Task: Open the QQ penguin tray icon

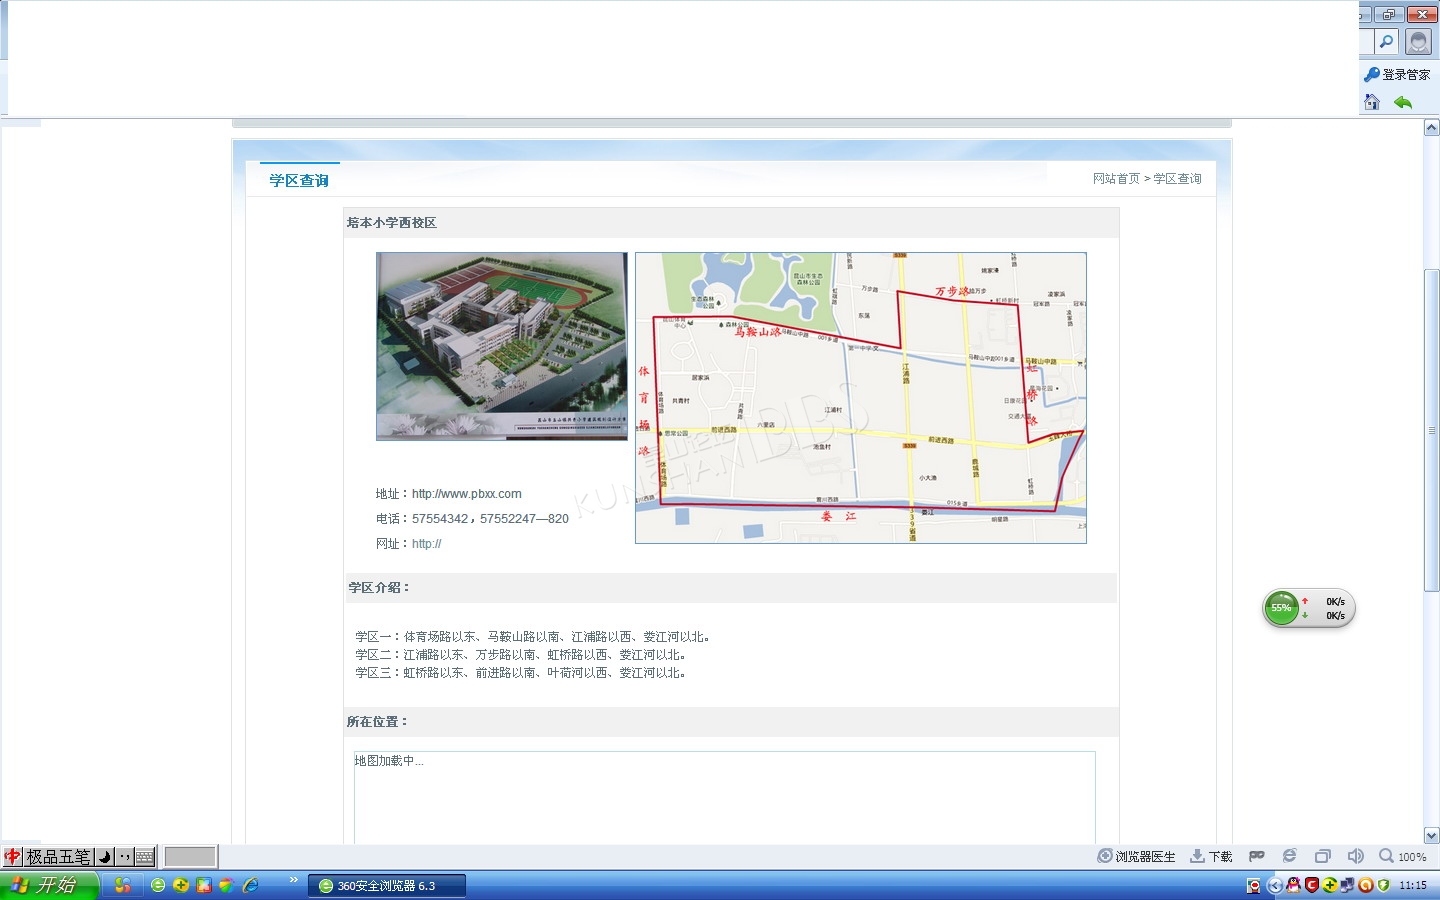Action: click(x=1294, y=885)
